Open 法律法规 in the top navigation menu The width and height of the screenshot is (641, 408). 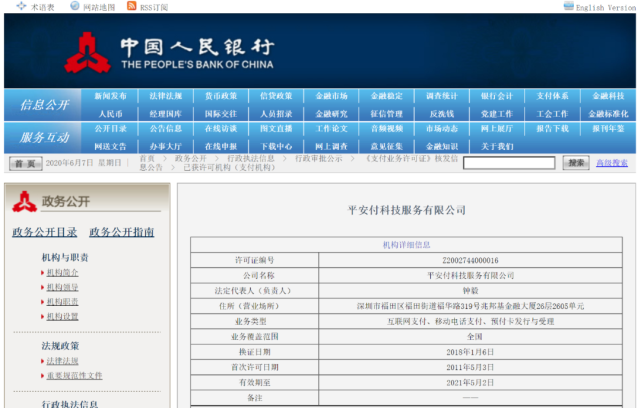tap(166, 96)
